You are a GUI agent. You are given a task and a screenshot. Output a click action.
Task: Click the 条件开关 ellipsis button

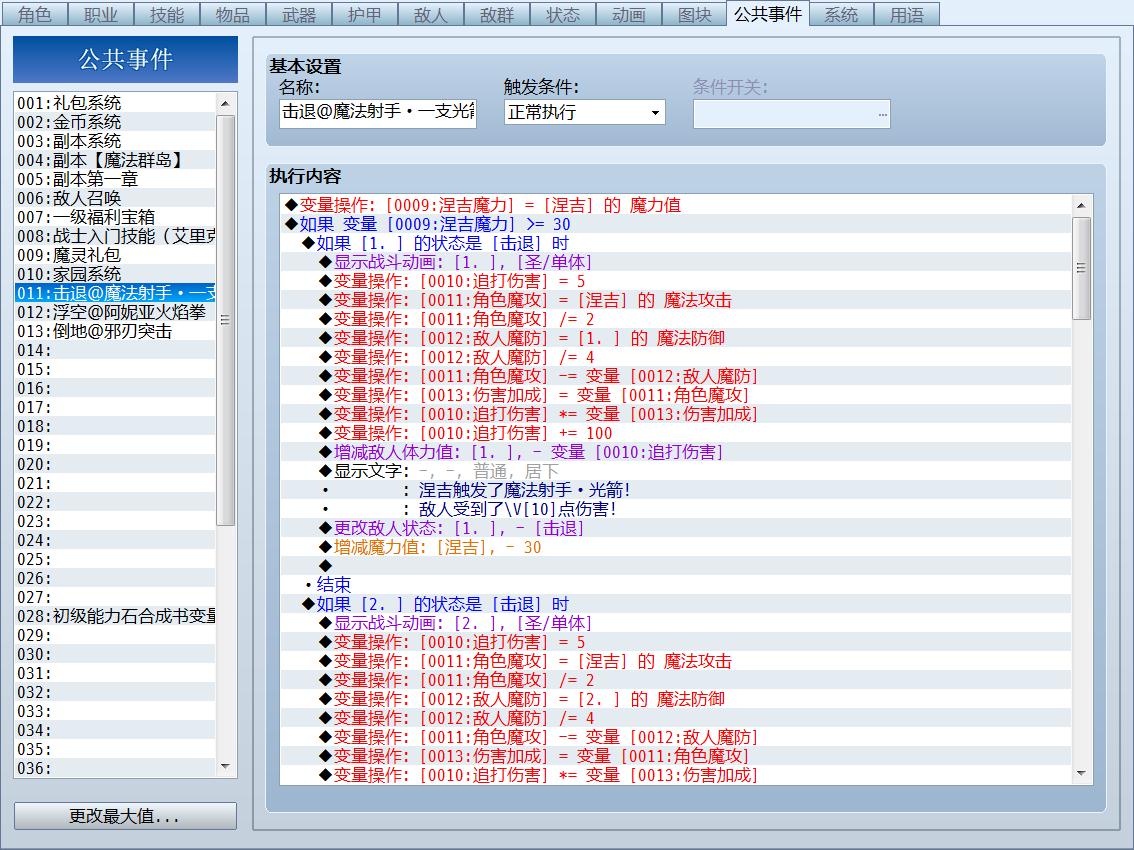coord(882,114)
